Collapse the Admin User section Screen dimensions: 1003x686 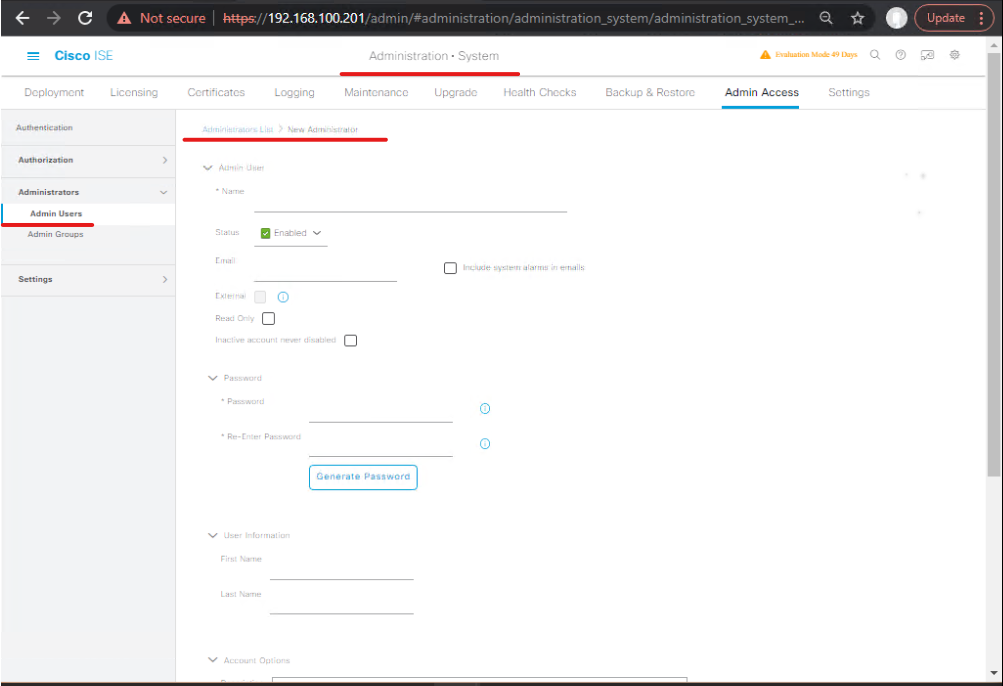point(207,168)
